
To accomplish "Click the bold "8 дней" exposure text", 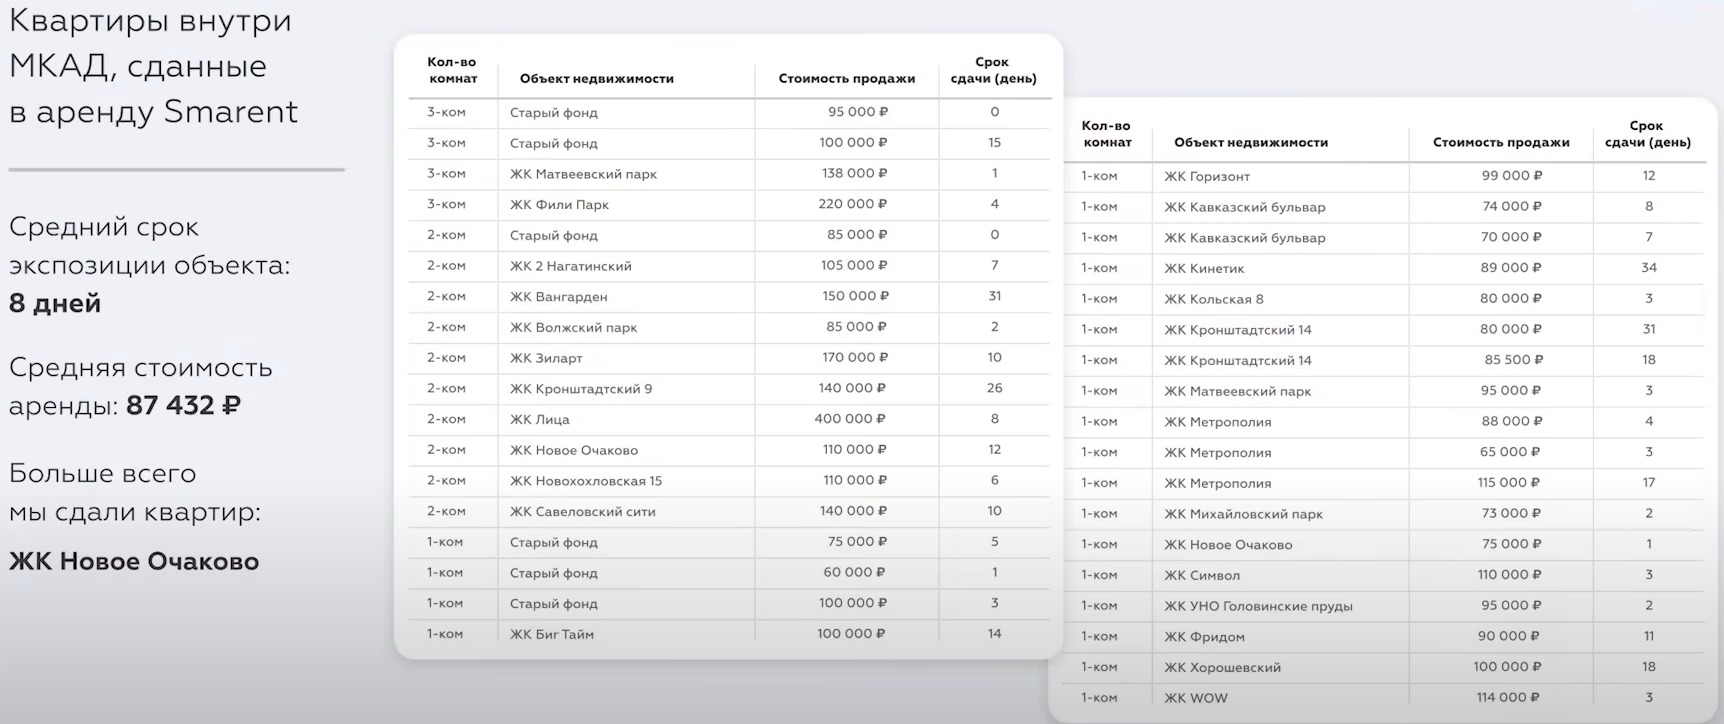I will (55, 303).
